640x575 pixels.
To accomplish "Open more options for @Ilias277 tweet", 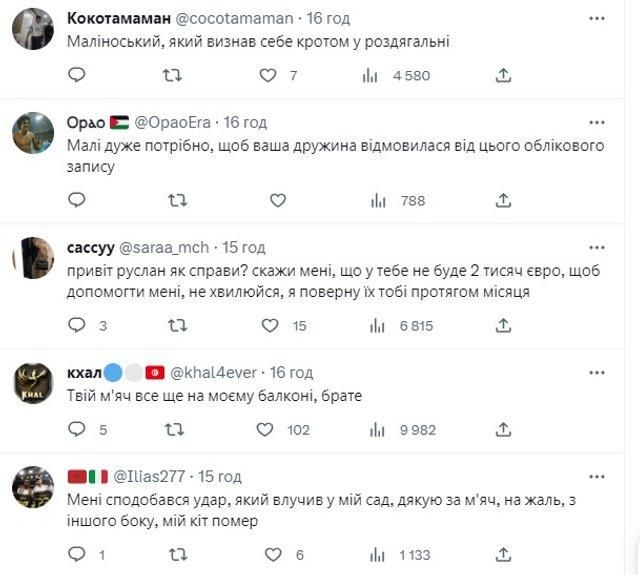I will click(598, 476).
